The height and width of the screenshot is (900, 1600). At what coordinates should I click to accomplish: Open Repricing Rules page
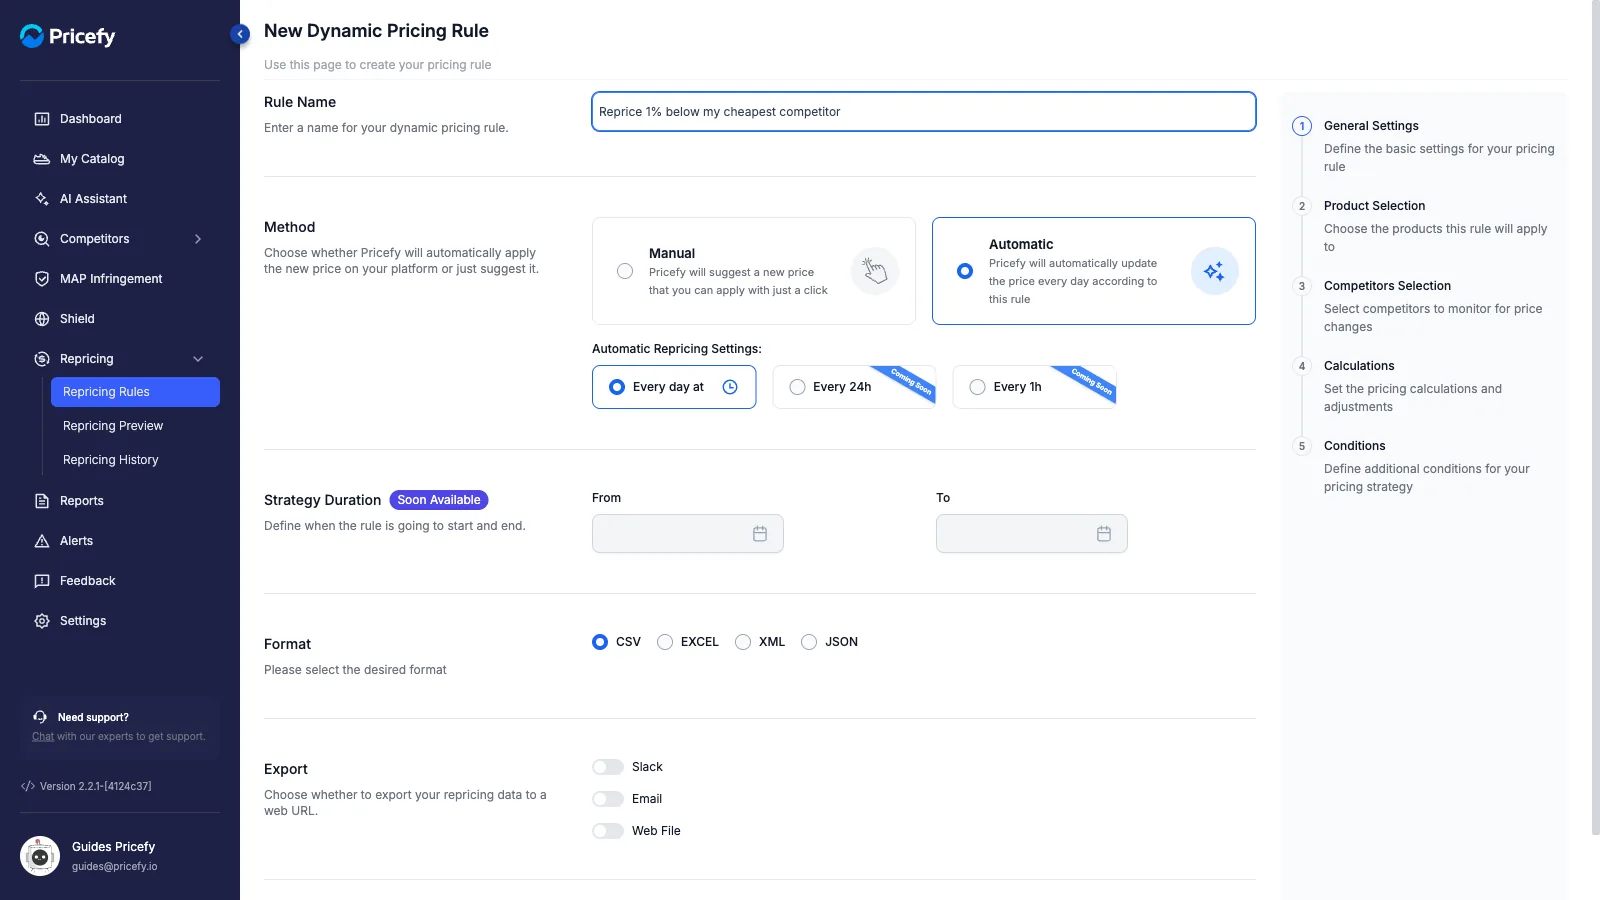[135, 392]
